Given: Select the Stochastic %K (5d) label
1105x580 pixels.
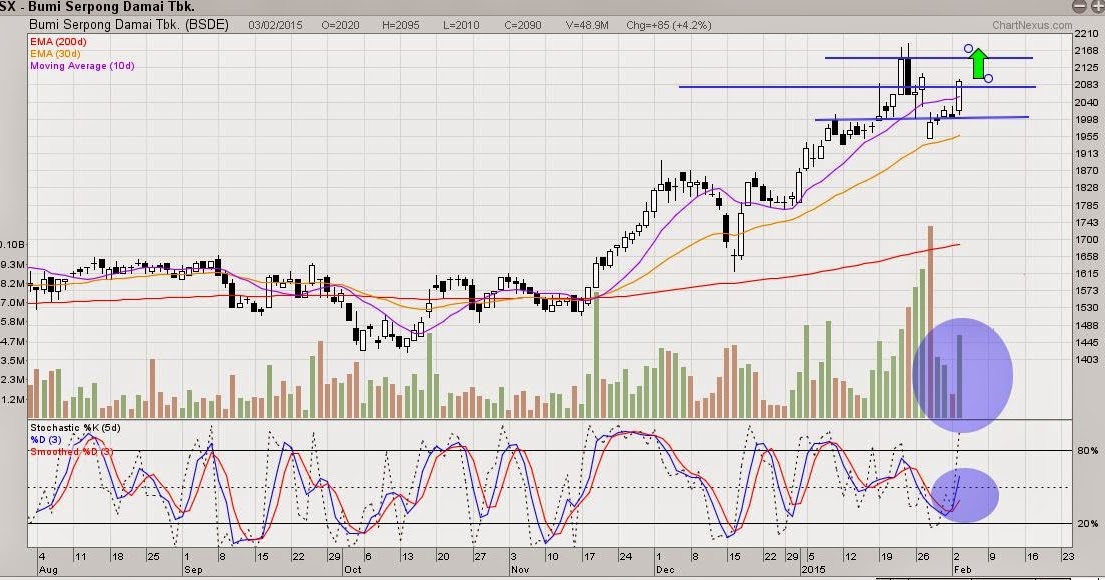Looking at the screenshot, I should 75,428.
